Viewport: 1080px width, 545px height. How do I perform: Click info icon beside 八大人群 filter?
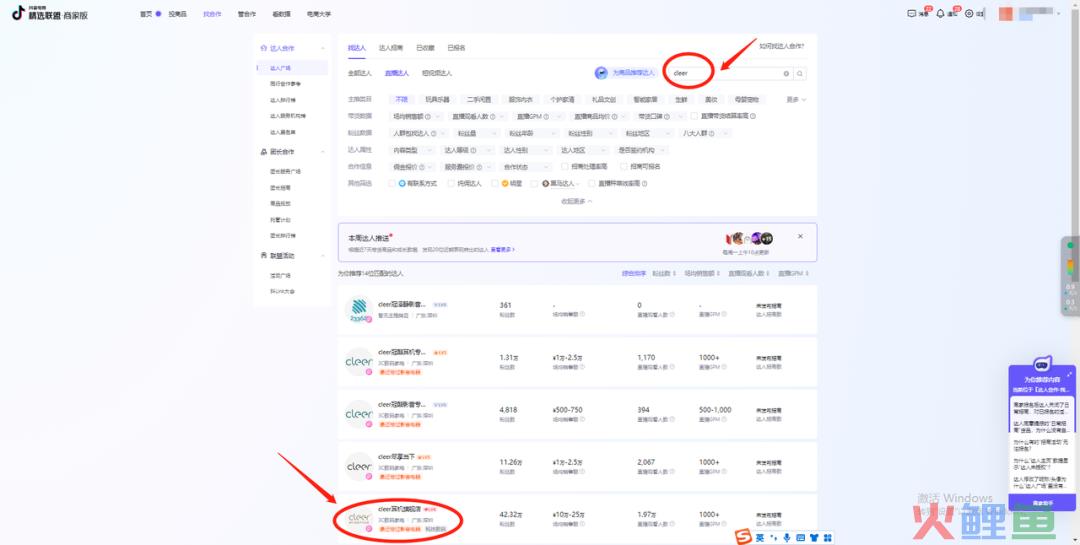tap(712, 133)
